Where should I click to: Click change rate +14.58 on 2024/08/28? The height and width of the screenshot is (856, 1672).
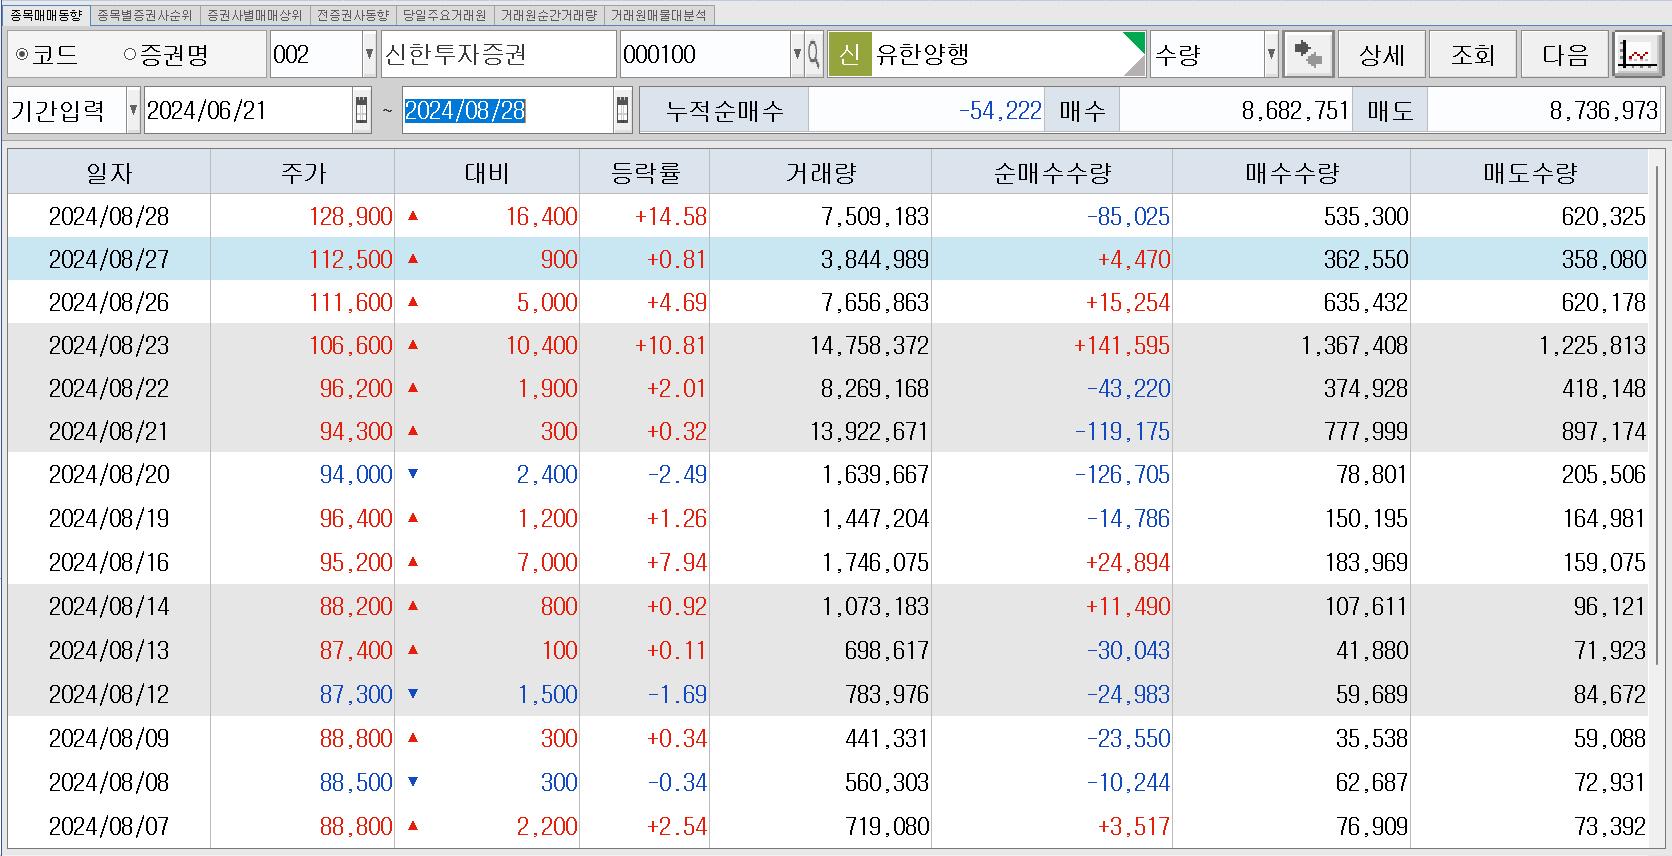(x=671, y=216)
